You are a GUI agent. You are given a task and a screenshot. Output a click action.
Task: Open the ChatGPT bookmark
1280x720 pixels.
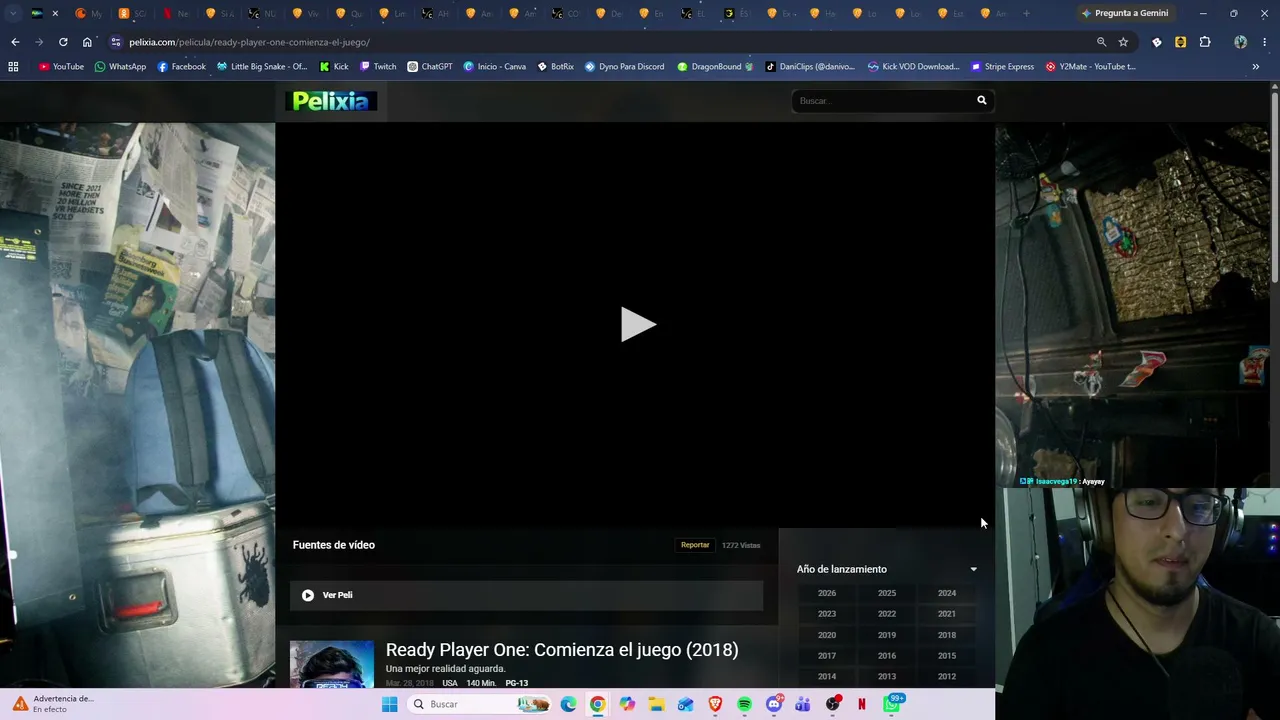coord(430,66)
